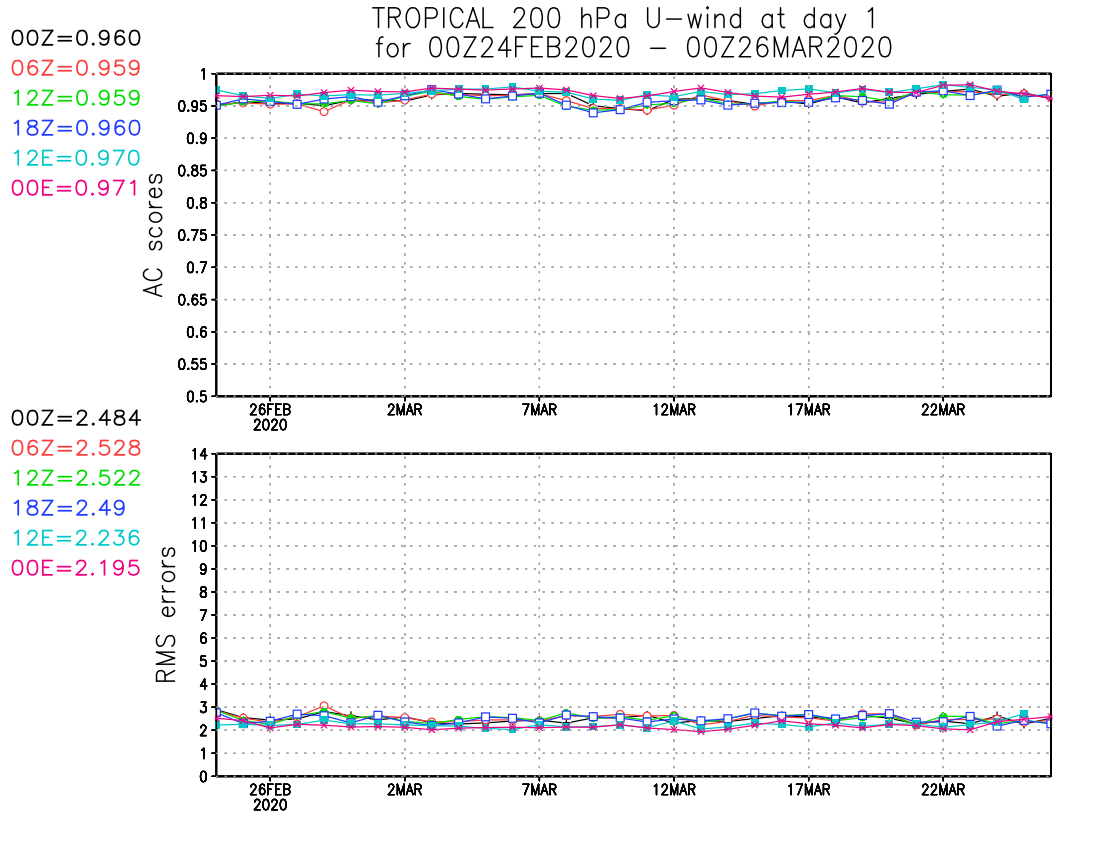The image size is (1100, 850).
Task: Click the '7' tick on the RMS axis
Action: click(x=203, y=616)
